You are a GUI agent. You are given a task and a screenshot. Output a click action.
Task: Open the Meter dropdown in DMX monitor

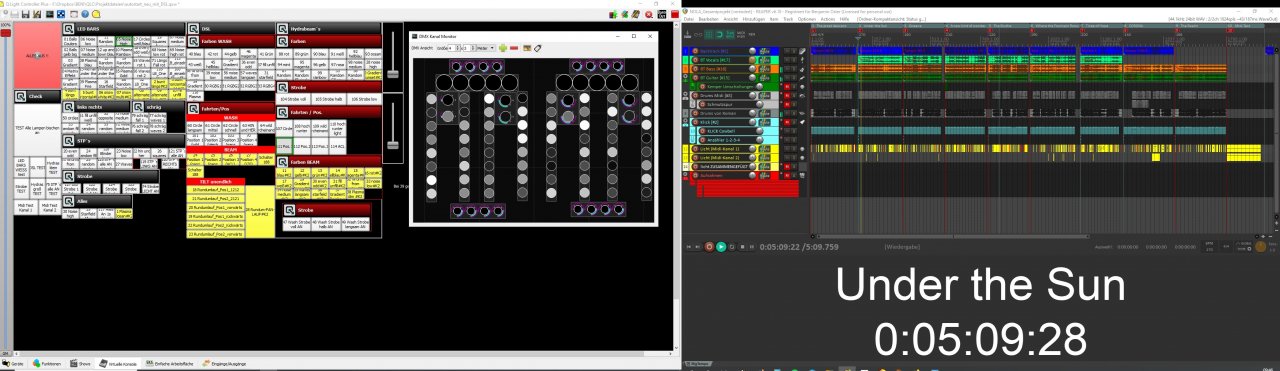(485, 48)
